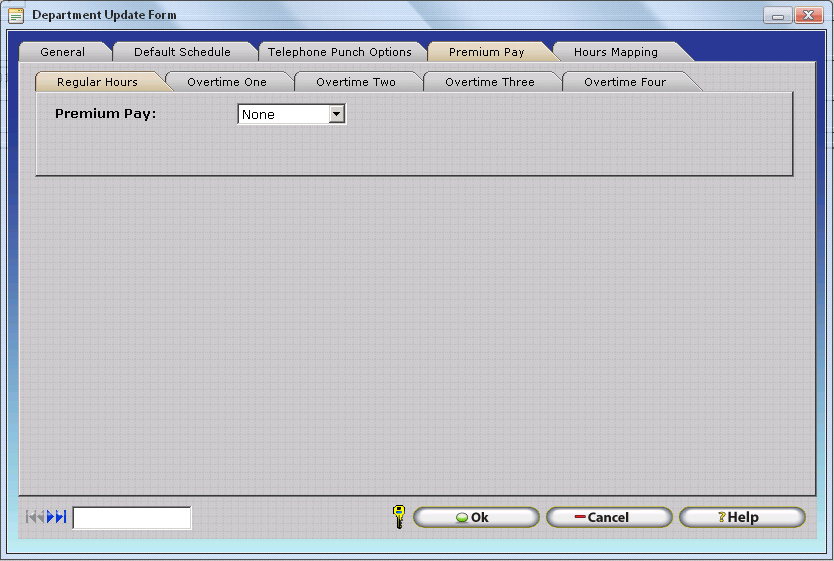Go to the Hours Mapping tab
This screenshot has height=561, width=834.
click(x=615, y=52)
